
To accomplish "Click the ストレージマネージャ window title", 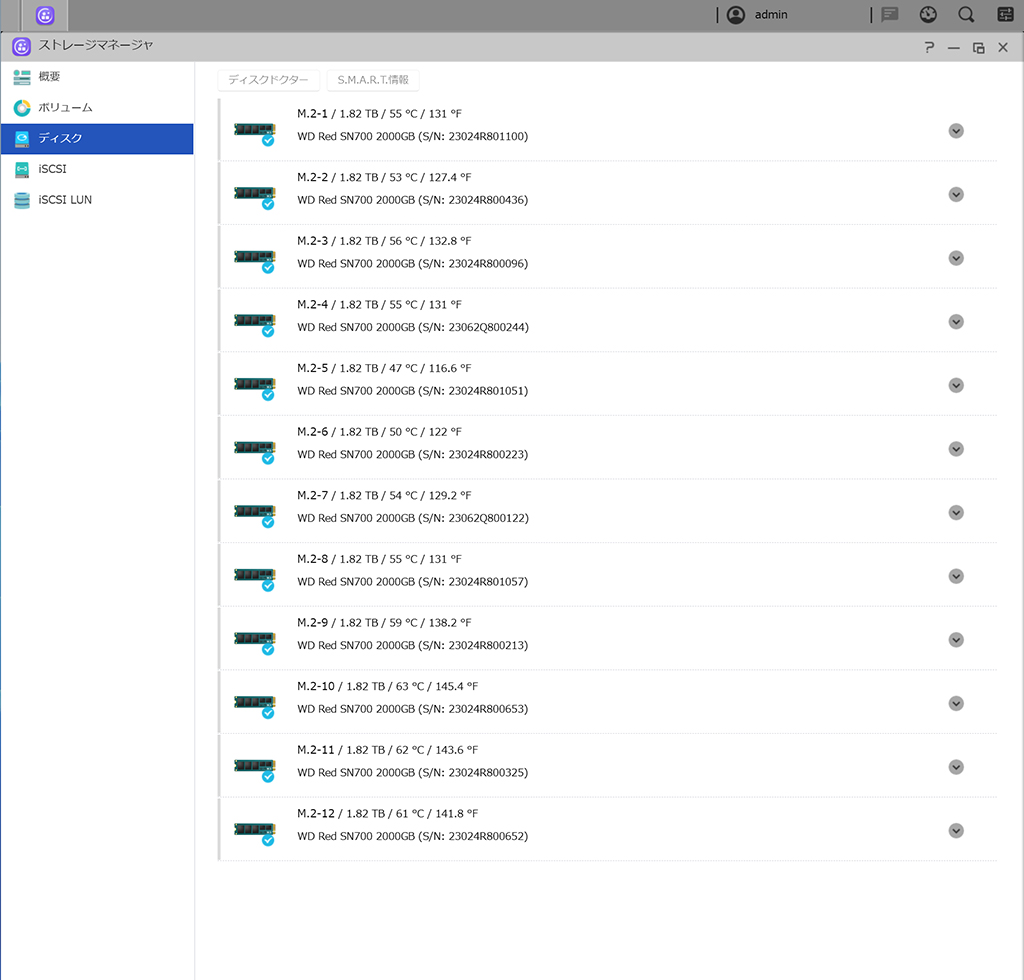I will click(x=95, y=46).
